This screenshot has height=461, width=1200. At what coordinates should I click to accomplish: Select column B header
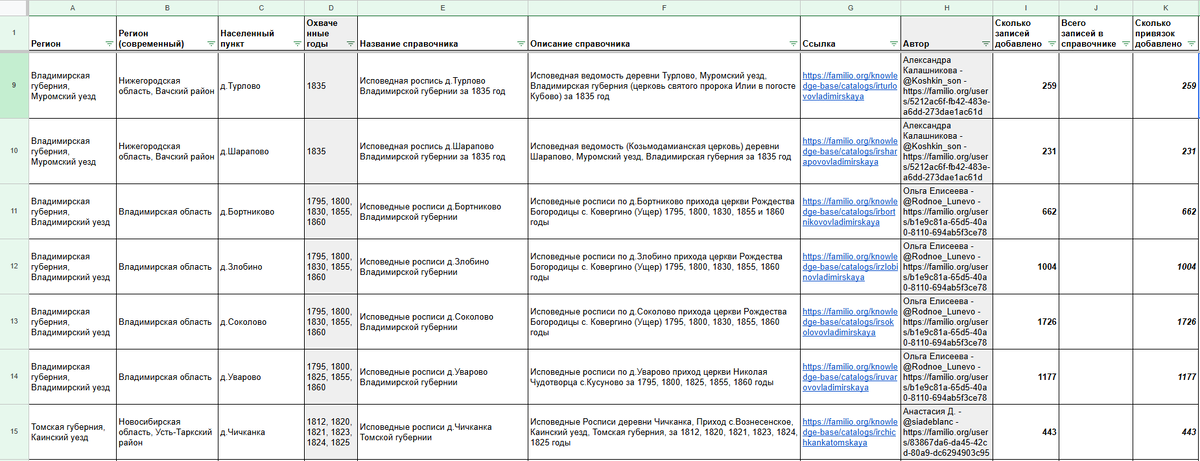pyautogui.click(x=165, y=7)
